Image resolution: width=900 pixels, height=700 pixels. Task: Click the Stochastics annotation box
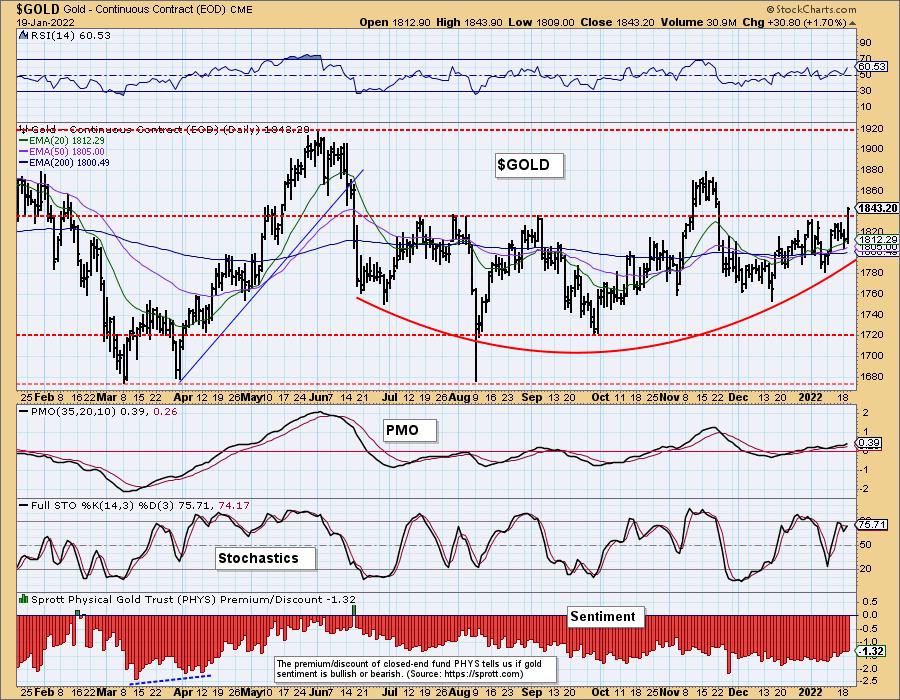[266, 558]
